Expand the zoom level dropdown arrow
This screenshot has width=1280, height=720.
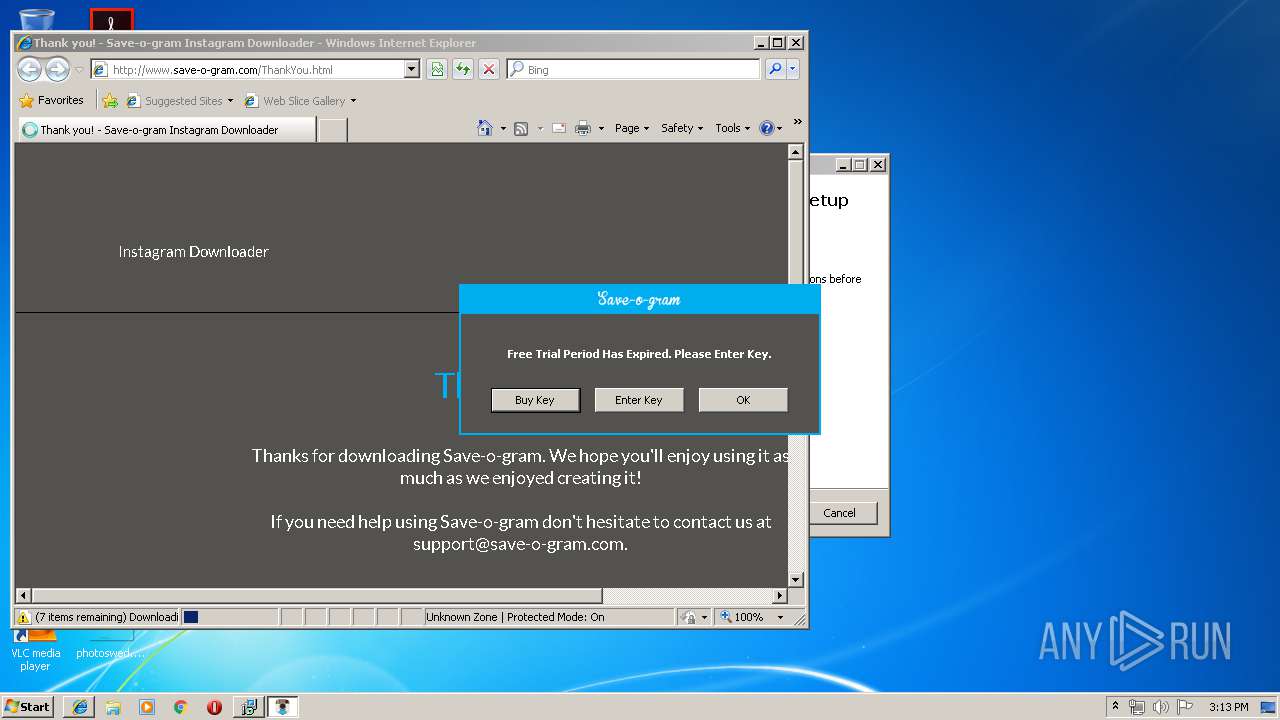[781, 617]
